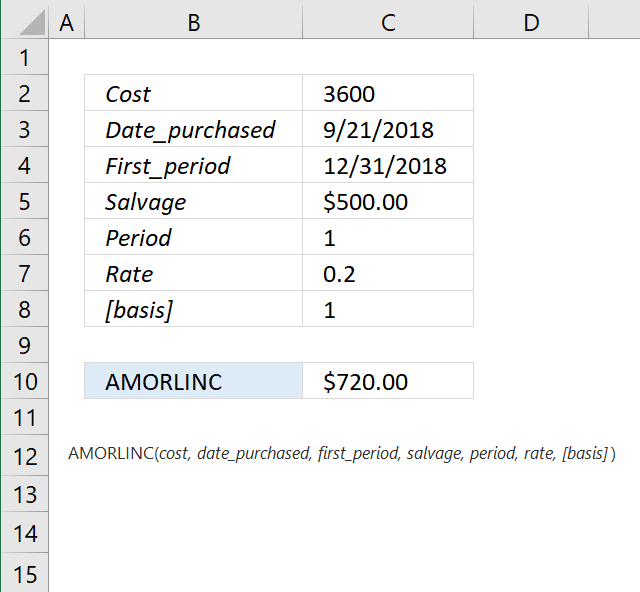
Task: Select row 6 header
Action: (x=24, y=237)
